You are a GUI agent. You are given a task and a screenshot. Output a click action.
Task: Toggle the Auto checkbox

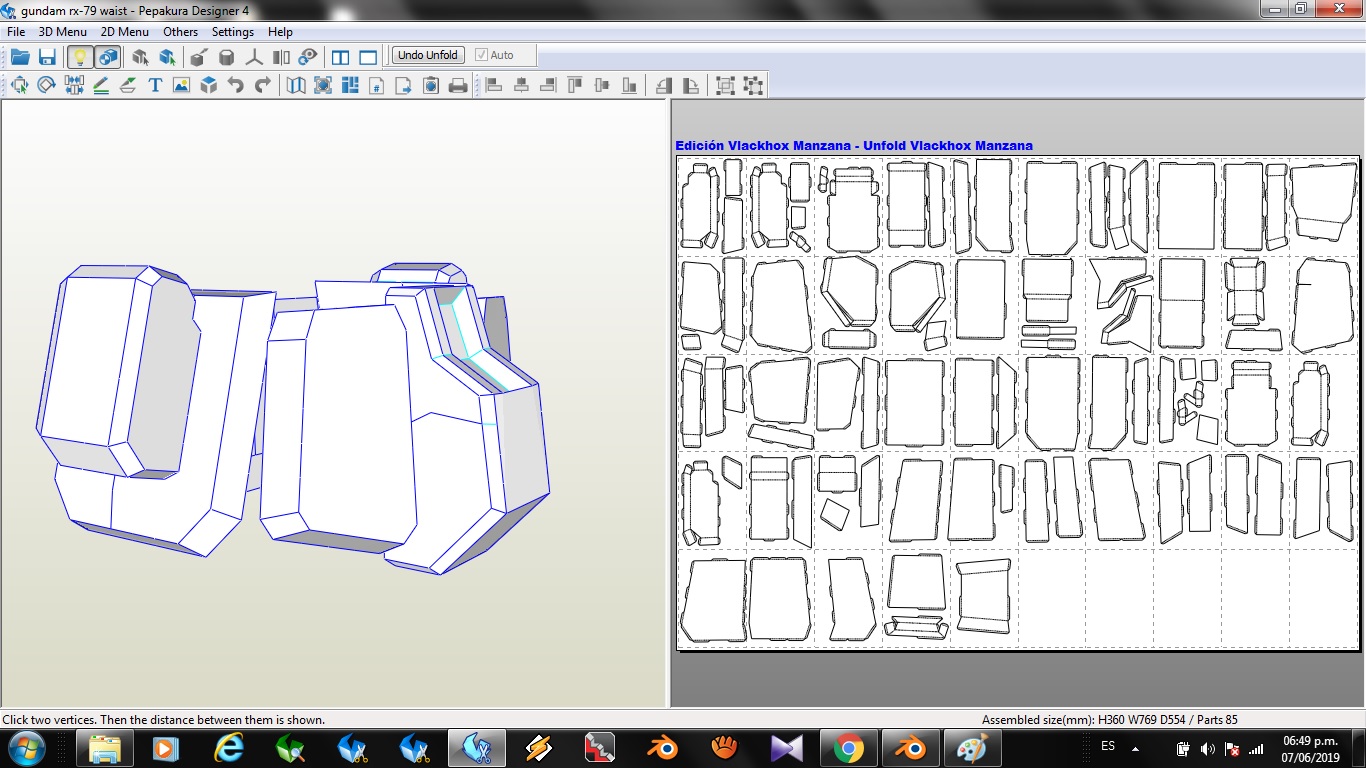[494, 55]
